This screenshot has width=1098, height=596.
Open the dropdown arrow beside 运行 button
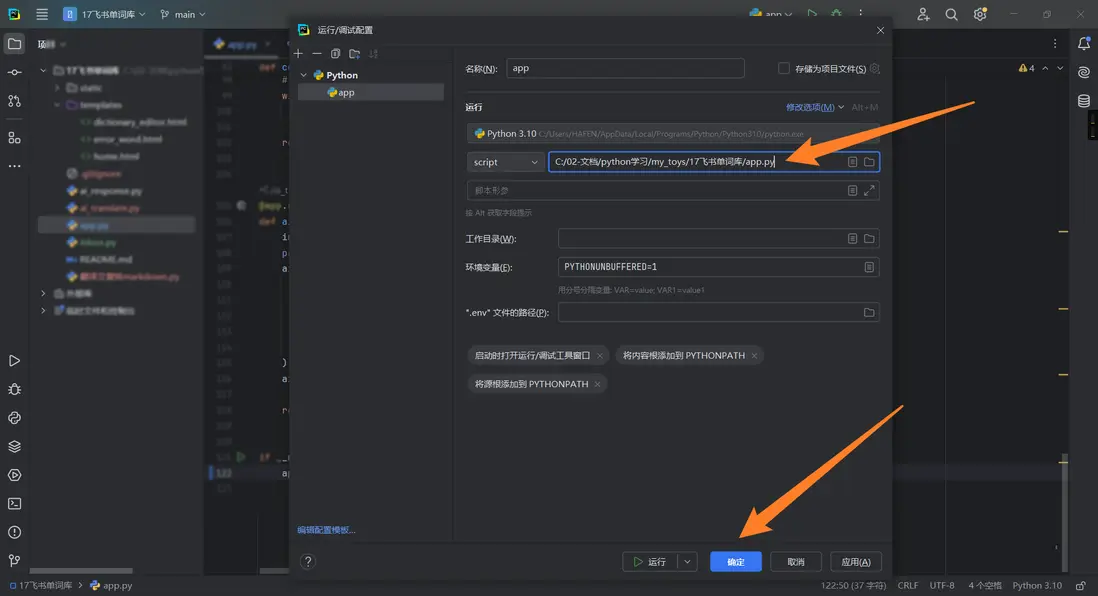687,562
